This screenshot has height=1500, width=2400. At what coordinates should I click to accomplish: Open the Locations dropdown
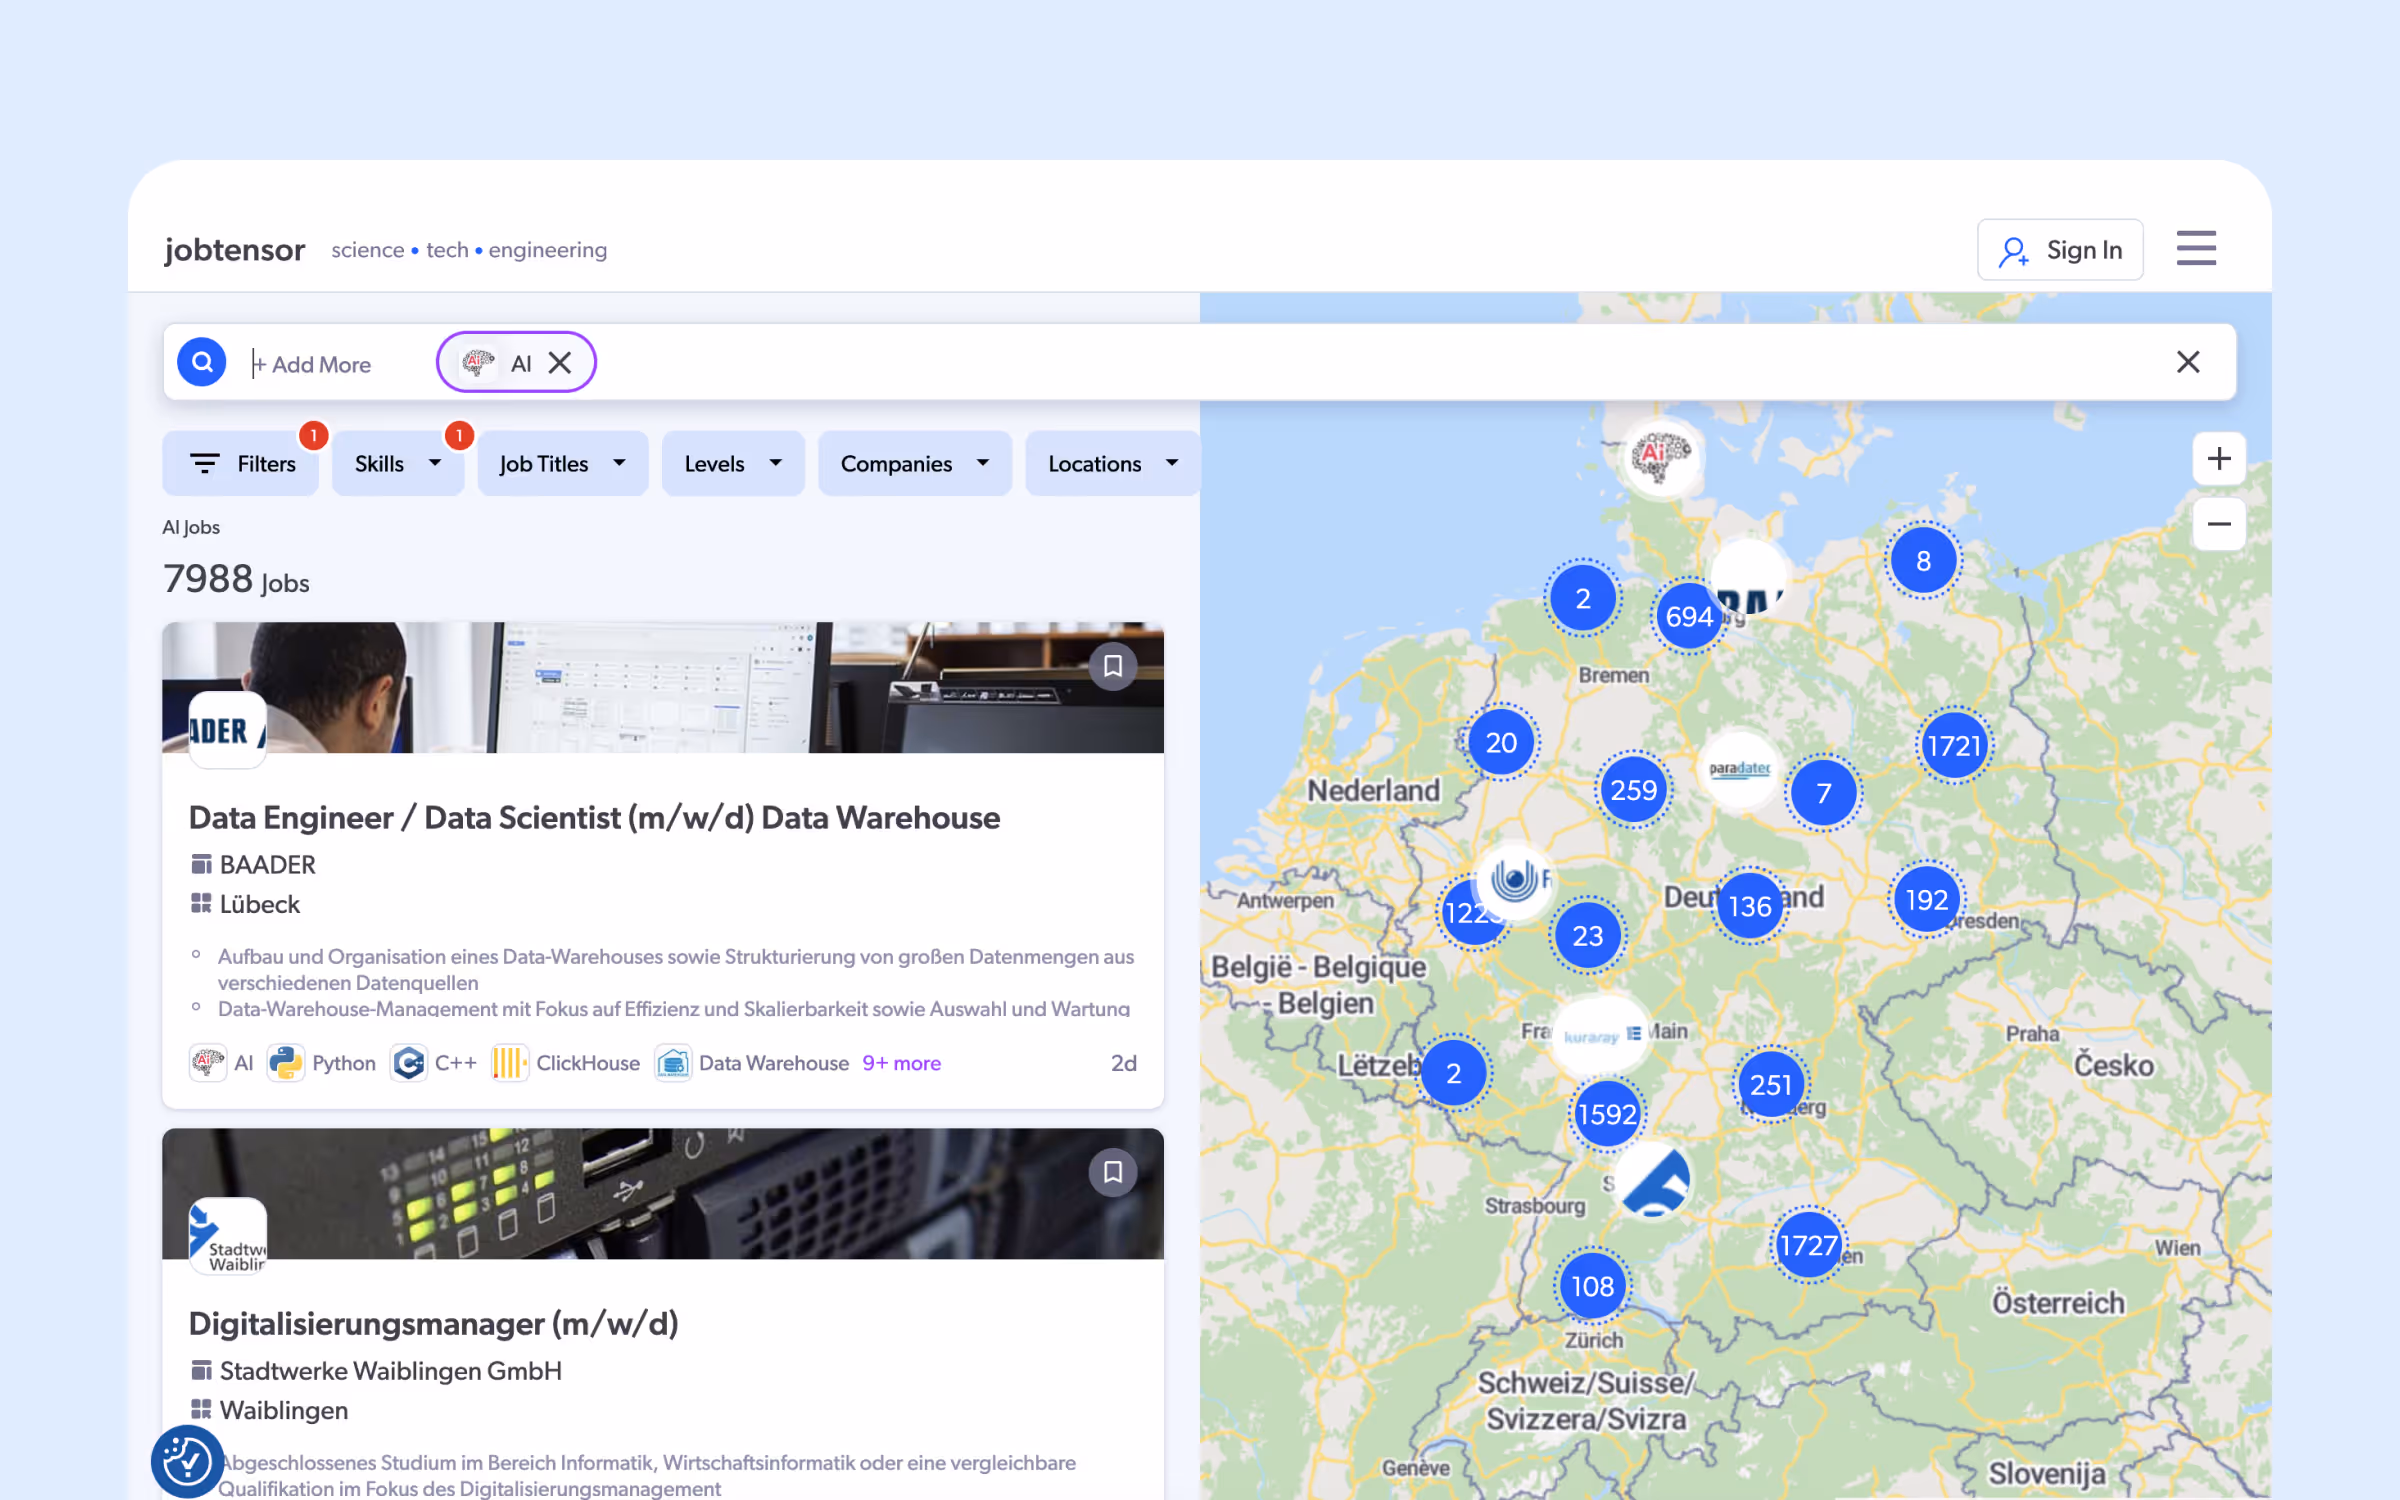(1111, 463)
